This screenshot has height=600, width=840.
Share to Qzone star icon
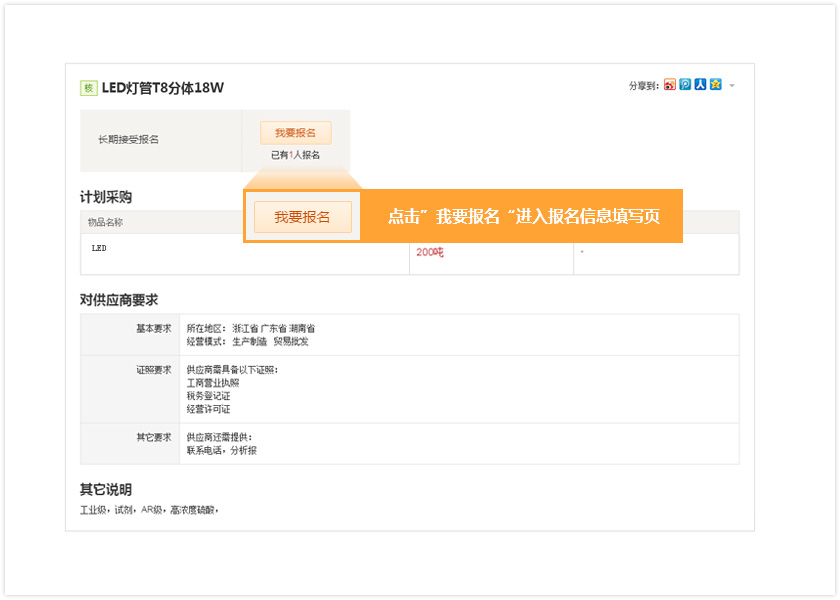coord(716,85)
